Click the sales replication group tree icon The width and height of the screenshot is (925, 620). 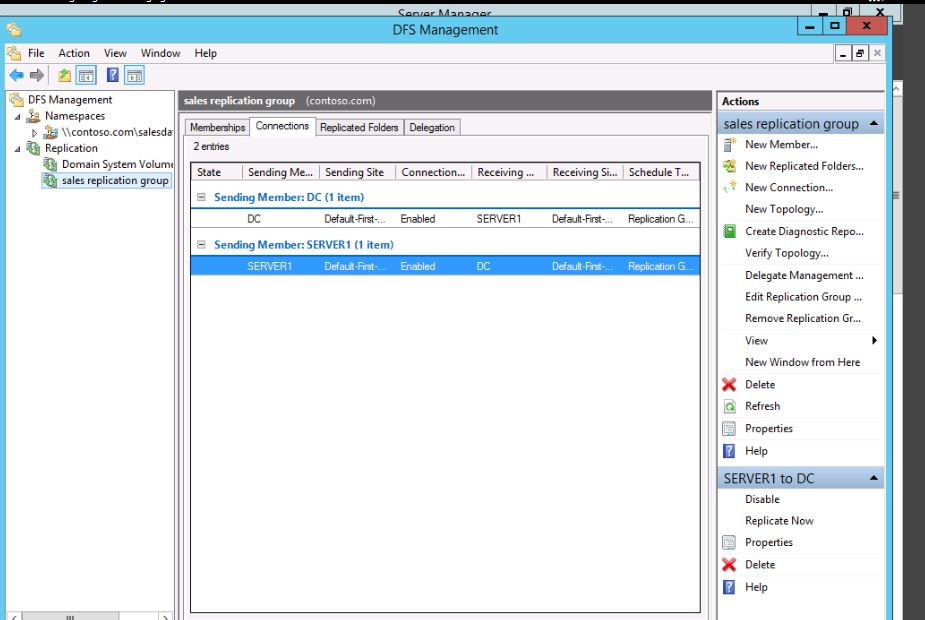[x=50, y=181]
